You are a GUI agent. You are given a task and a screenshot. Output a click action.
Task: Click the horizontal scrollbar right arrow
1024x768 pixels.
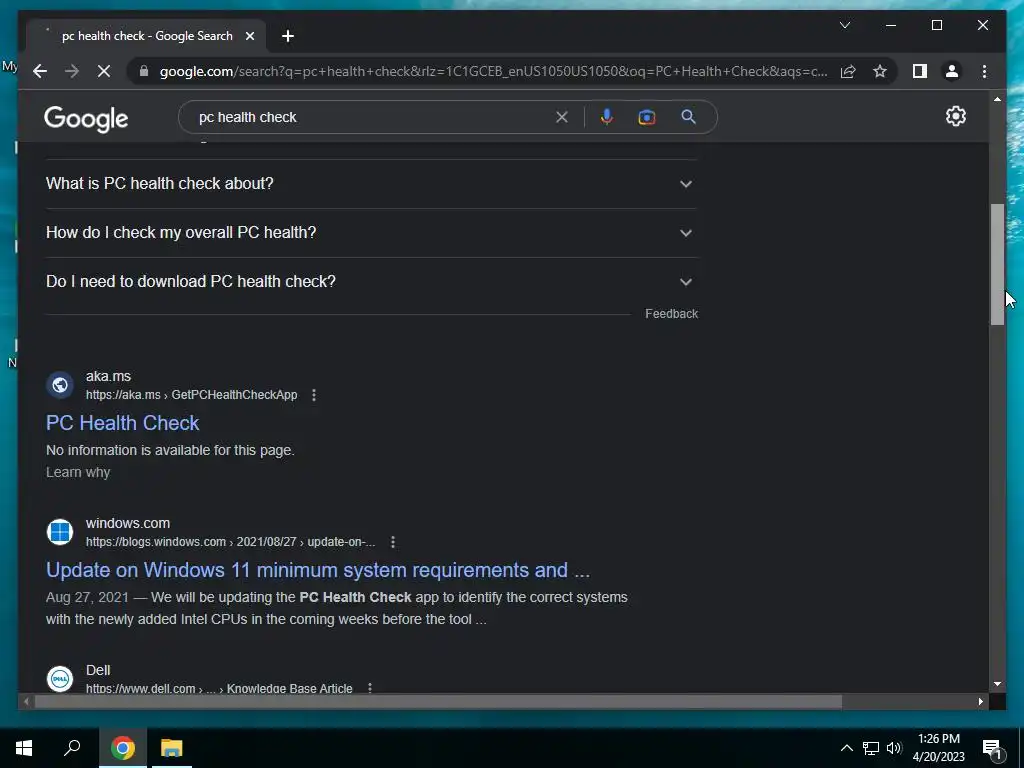point(980,702)
